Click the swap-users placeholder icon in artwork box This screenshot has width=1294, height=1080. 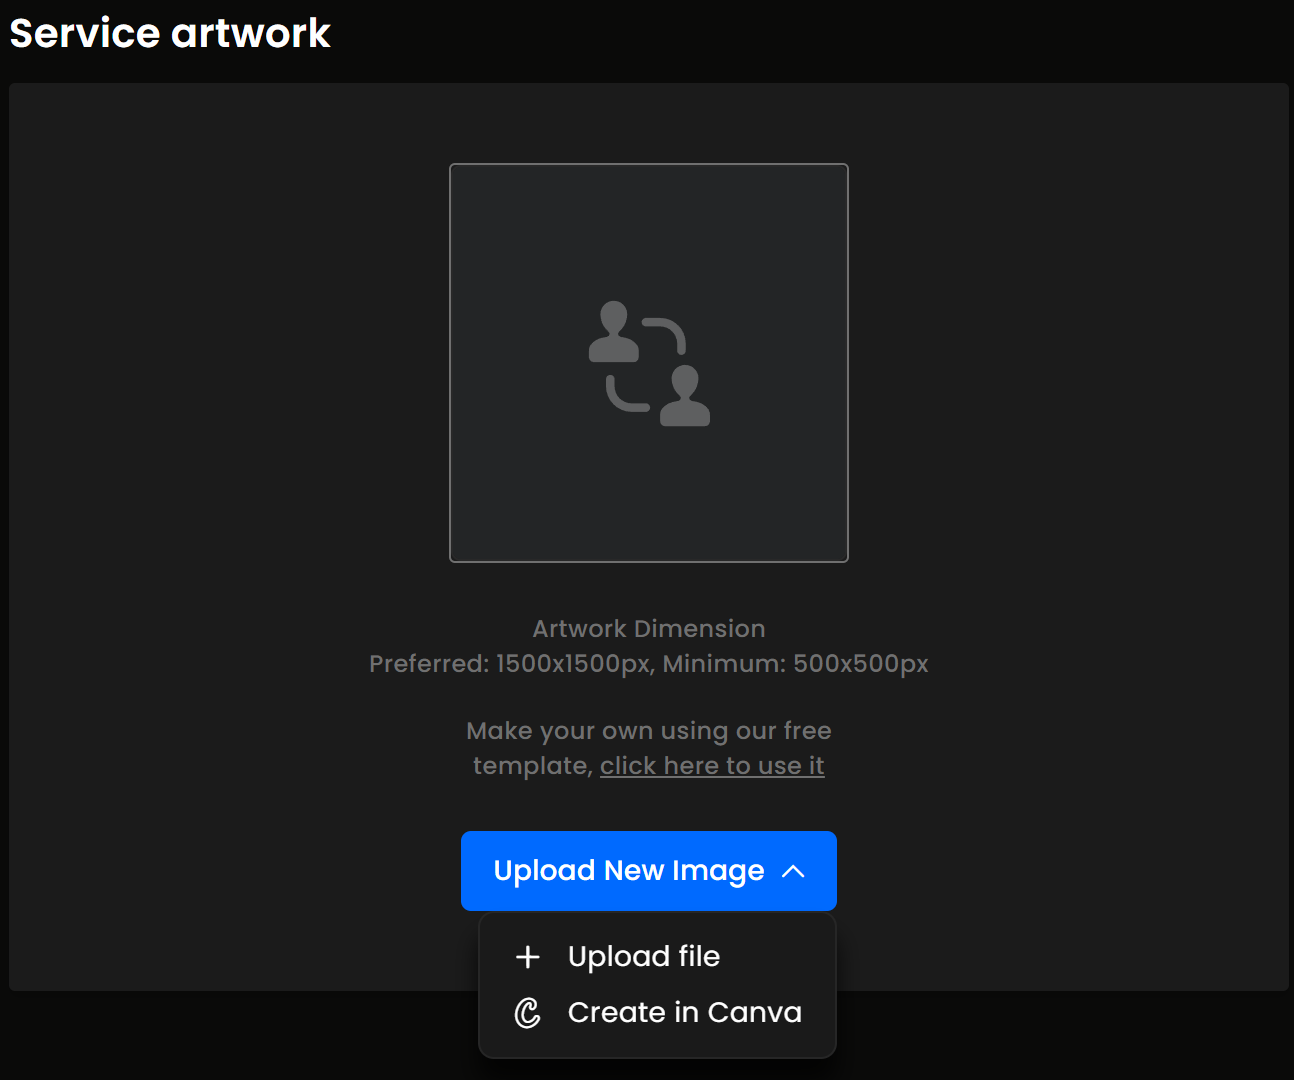pyautogui.click(x=649, y=363)
